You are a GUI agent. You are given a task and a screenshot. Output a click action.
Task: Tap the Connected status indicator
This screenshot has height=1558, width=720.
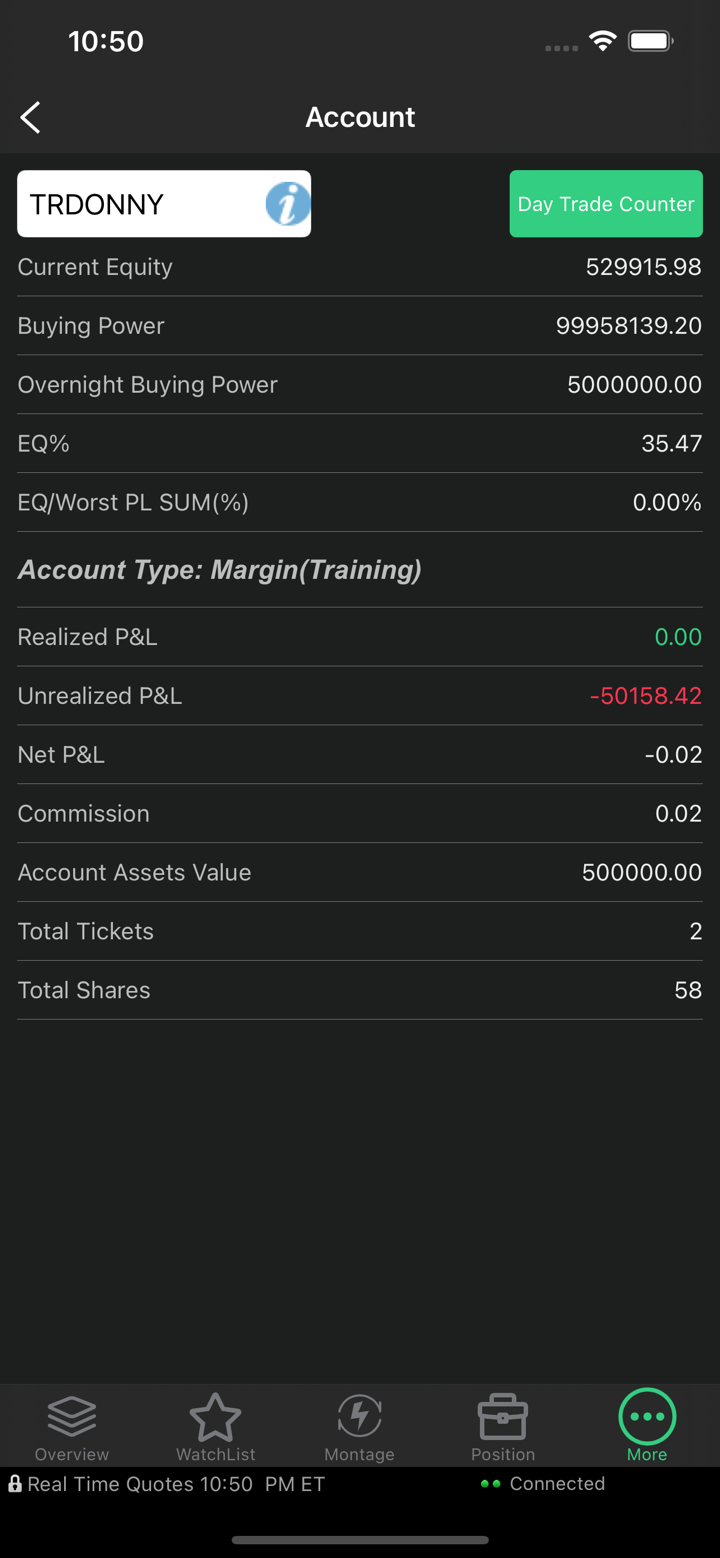point(544,1484)
